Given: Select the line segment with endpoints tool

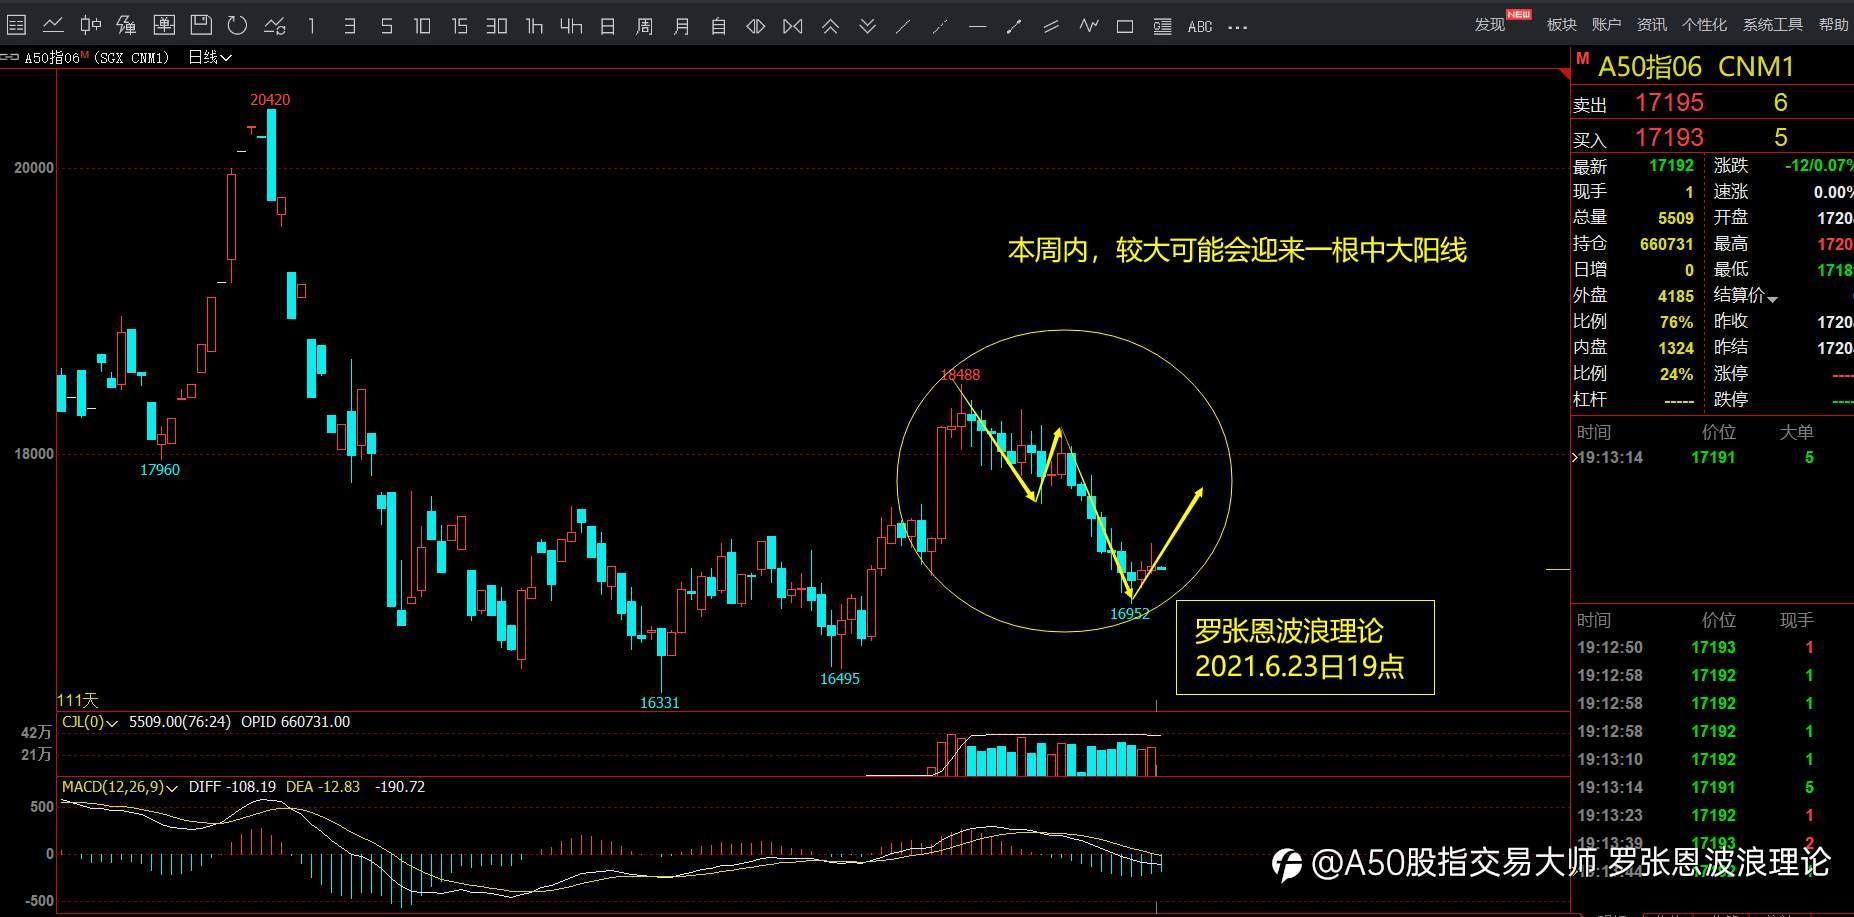Looking at the screenshot, I should tap(1014, 26).
